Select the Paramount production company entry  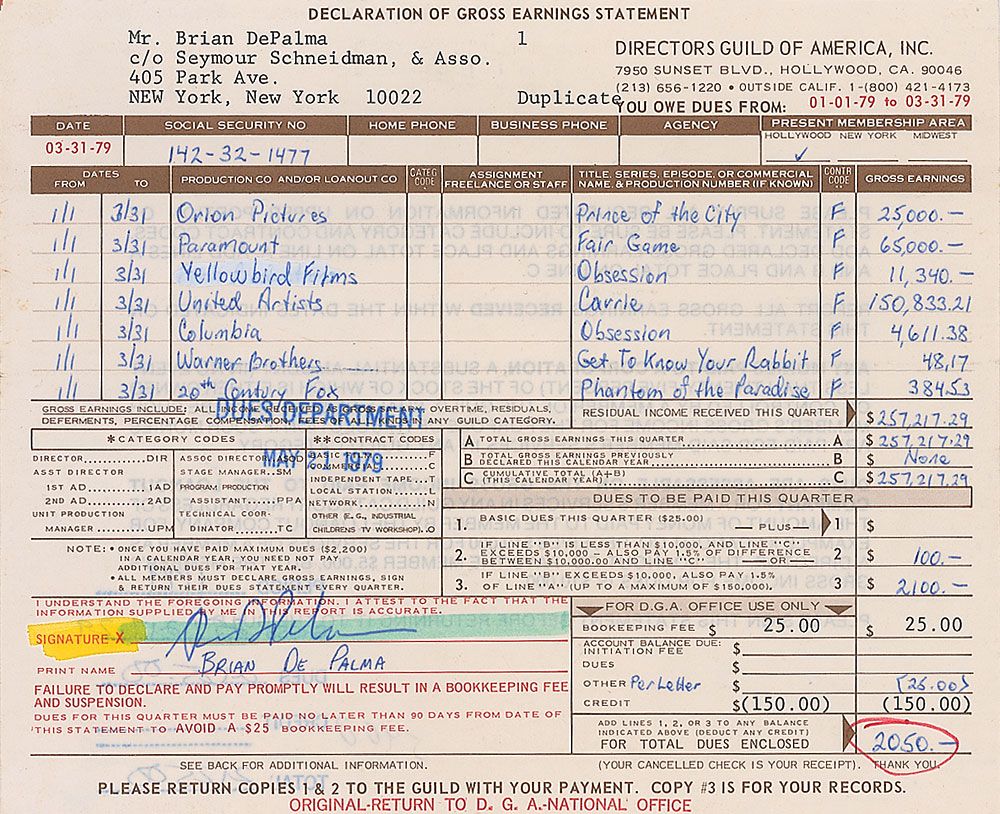[x=228, y=244]
